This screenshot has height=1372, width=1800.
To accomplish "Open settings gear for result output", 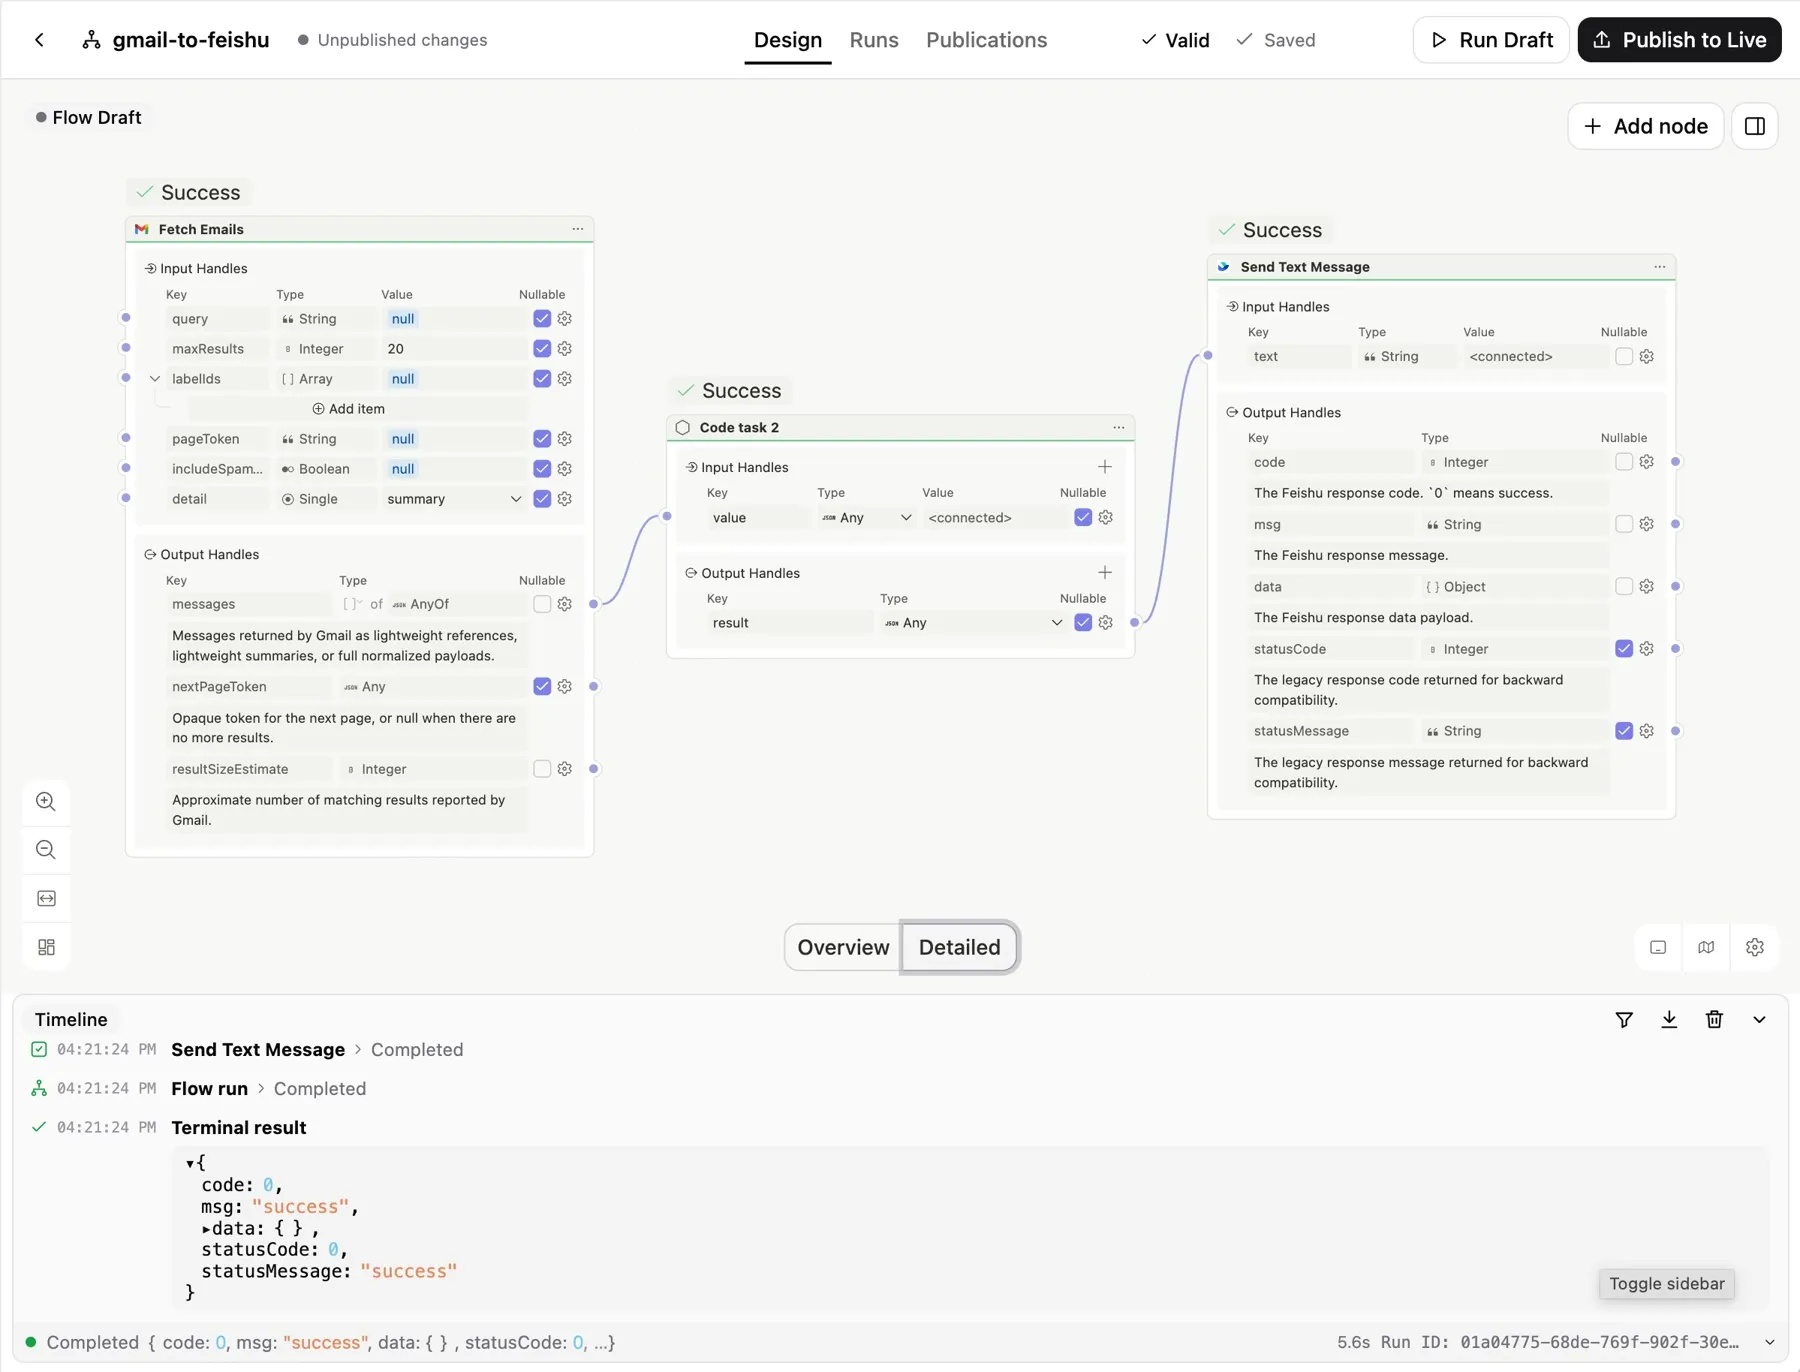I will pos(1106,623).
